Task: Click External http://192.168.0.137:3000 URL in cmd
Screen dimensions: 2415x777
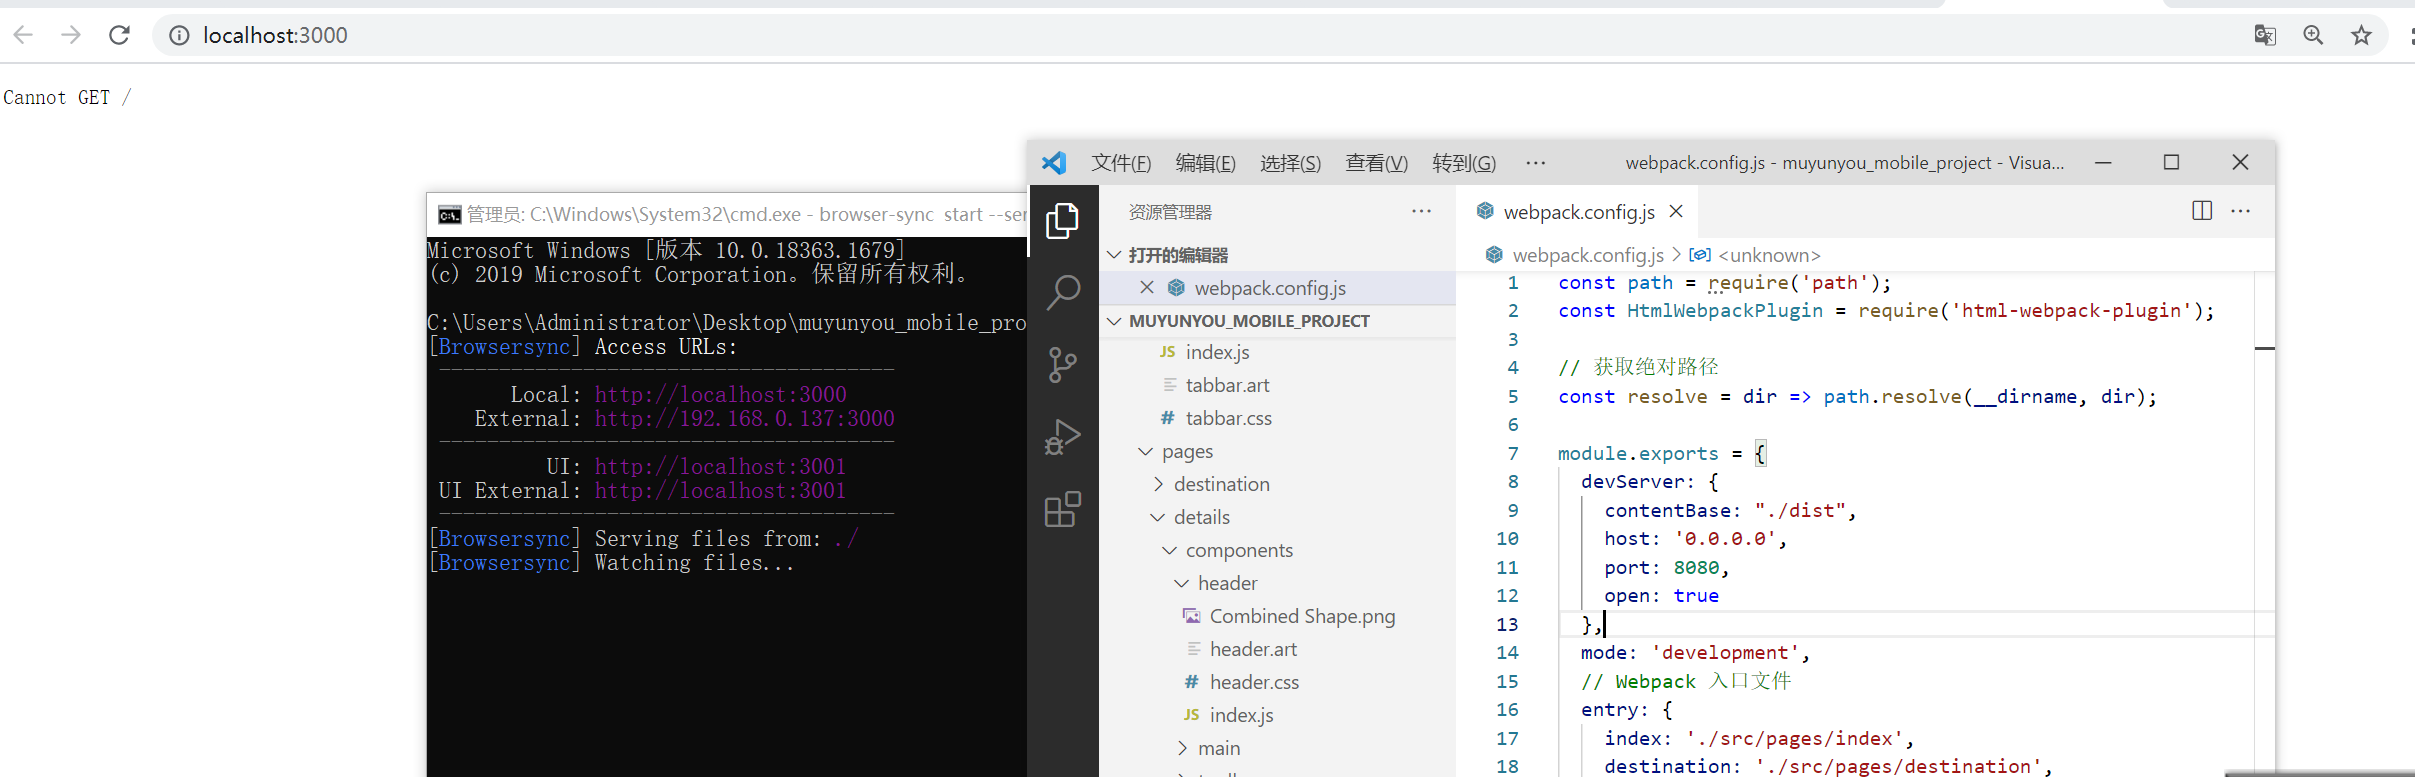Action: (744, 419)
